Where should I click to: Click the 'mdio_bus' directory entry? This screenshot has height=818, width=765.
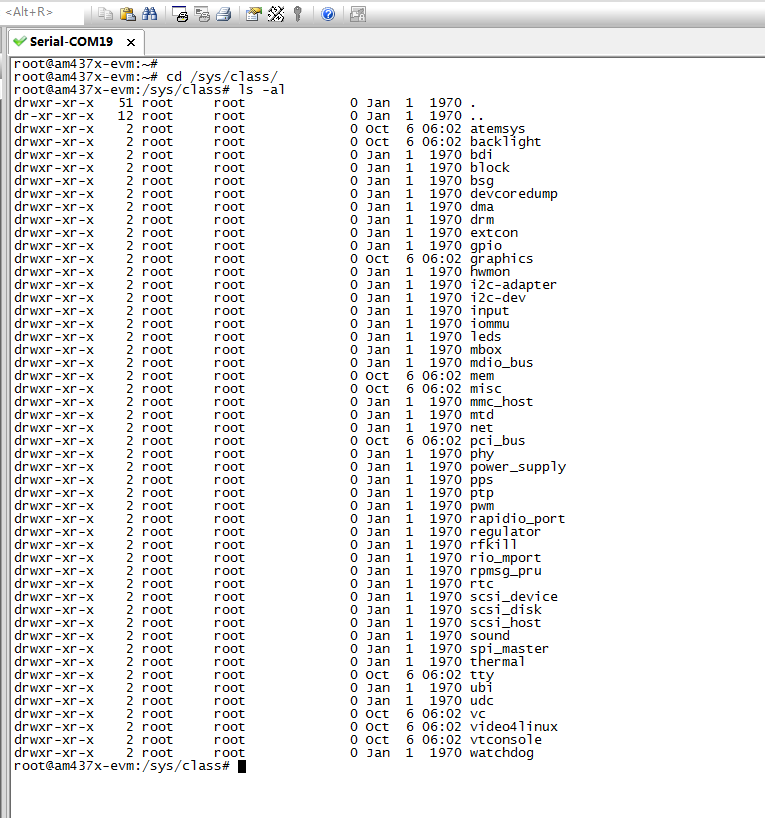click(501, 363)
